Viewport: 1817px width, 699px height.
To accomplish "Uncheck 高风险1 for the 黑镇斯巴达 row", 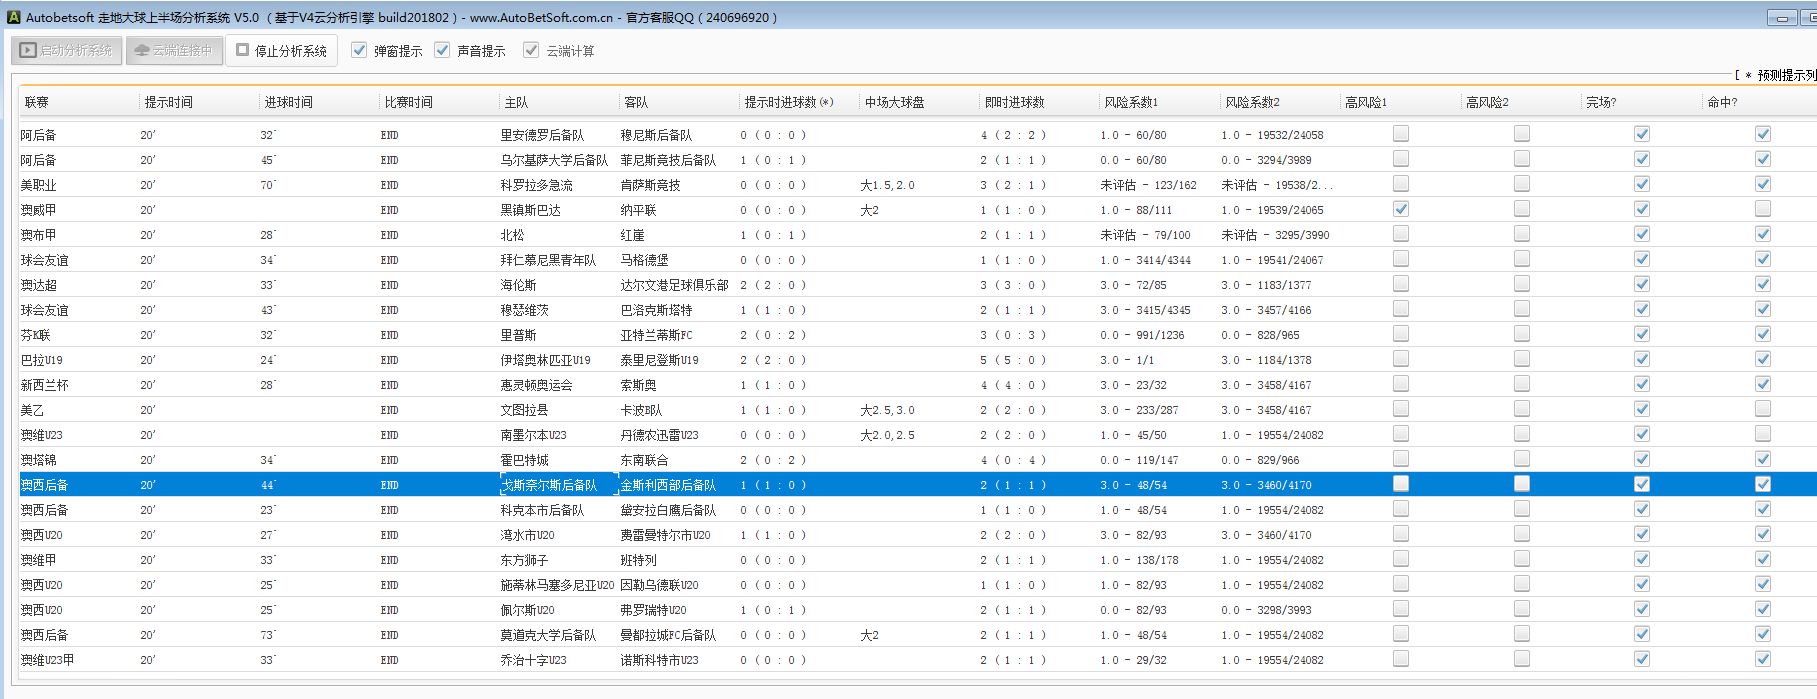I will 1401,209.
